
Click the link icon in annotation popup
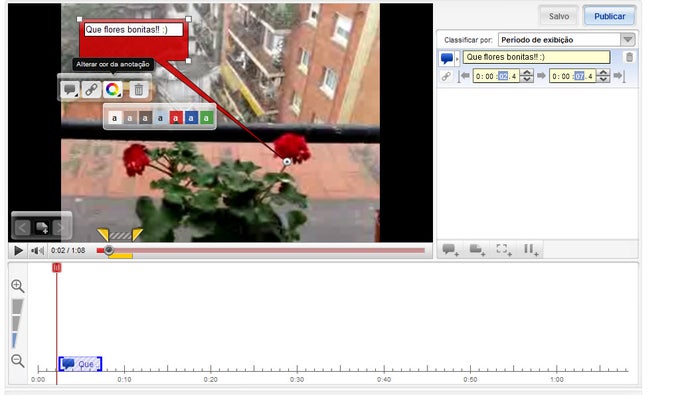[91, 90]
